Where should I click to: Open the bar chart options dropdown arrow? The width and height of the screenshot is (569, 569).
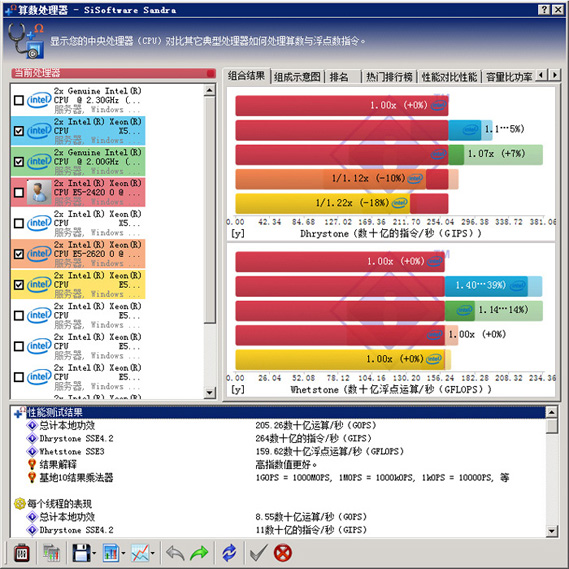[x=123, y=554]
